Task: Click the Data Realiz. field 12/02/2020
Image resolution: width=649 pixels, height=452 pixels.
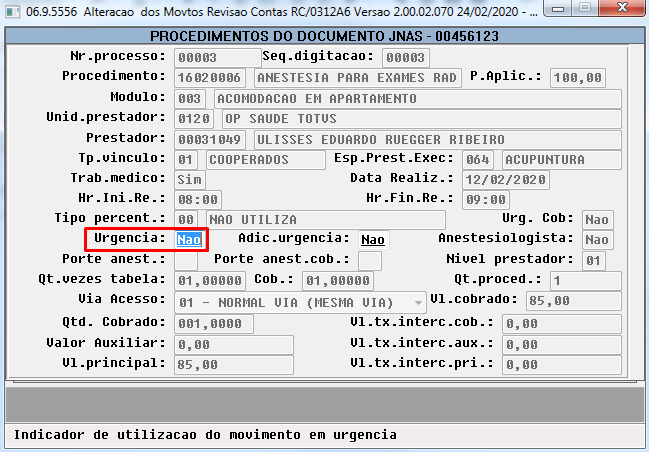Action: (x=506, y=180)
